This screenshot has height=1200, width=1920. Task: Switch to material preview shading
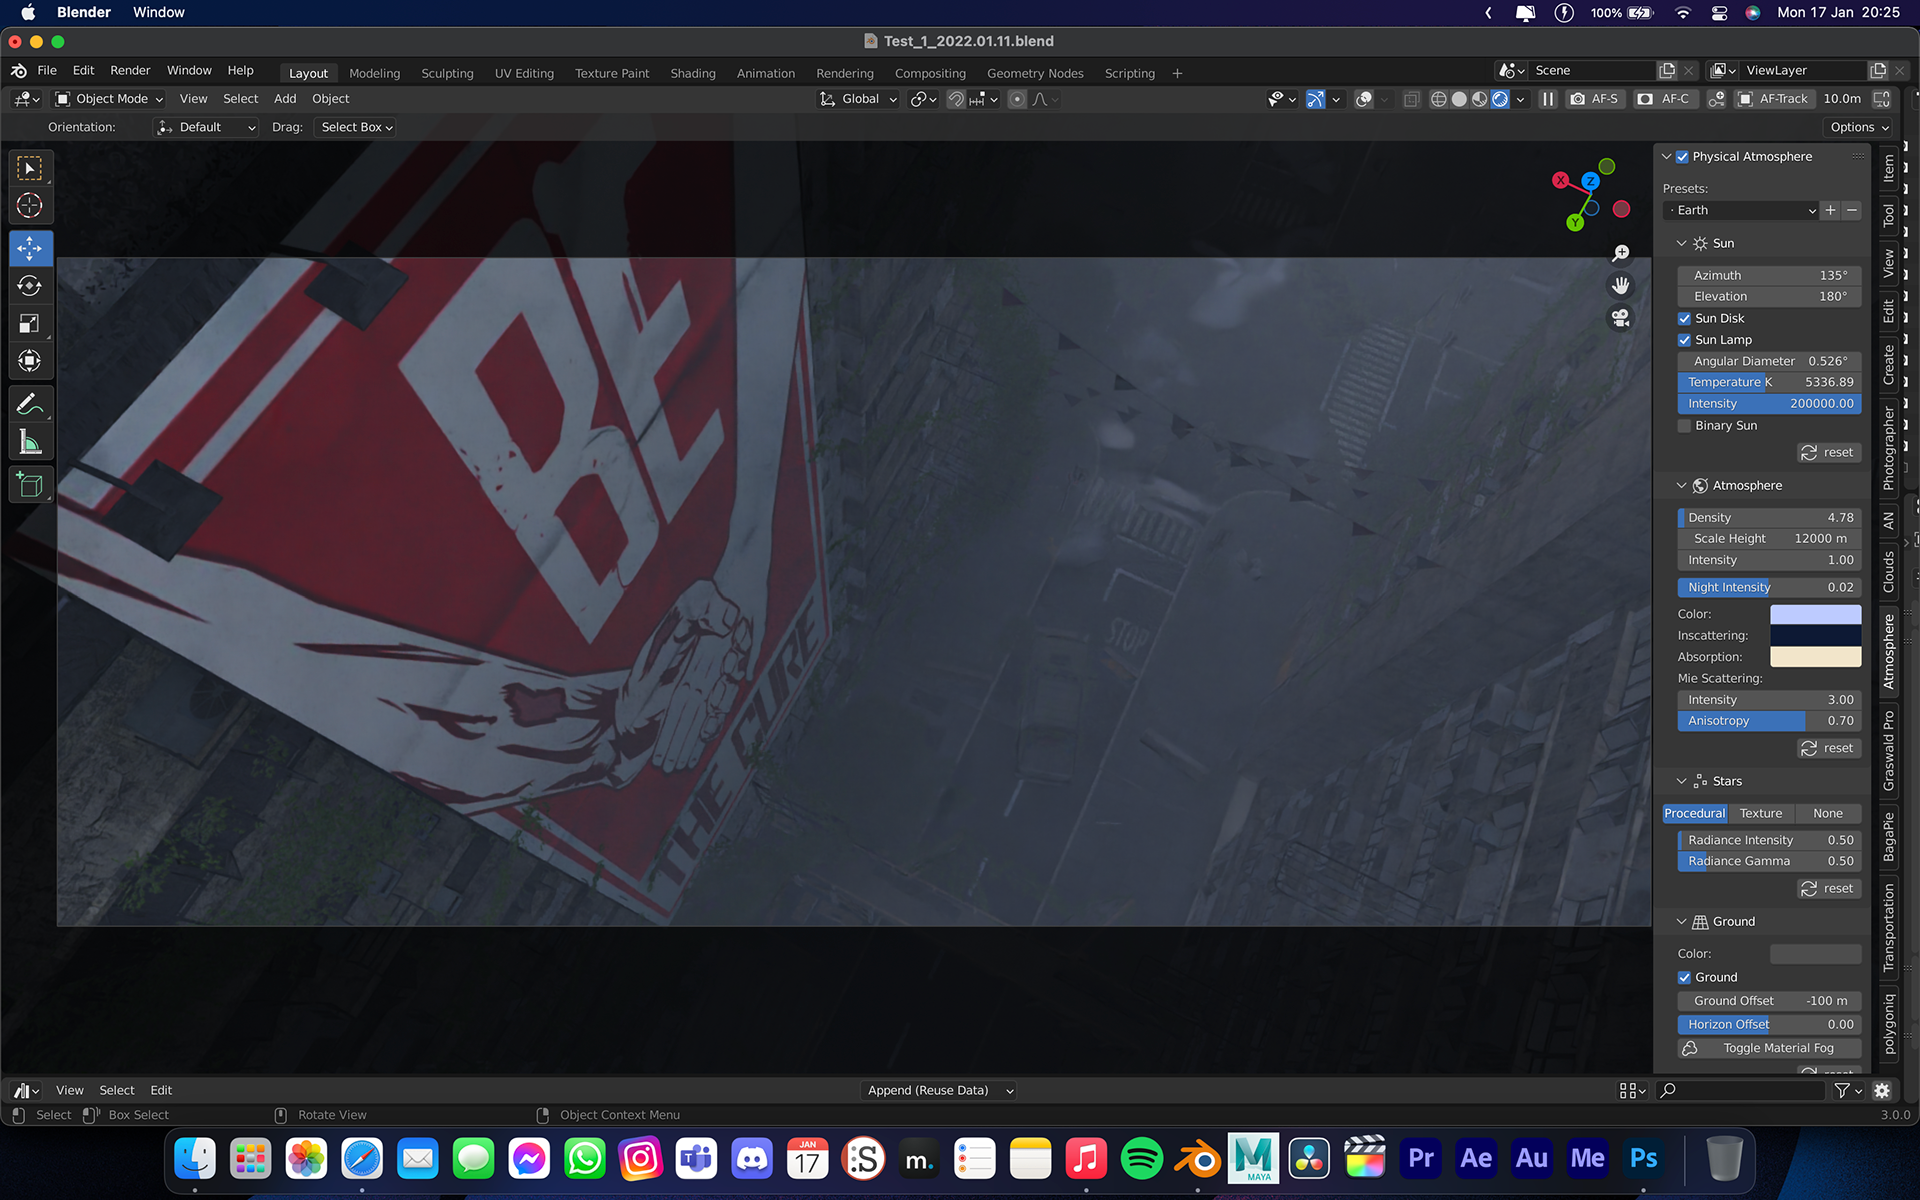pos(1479,99)
